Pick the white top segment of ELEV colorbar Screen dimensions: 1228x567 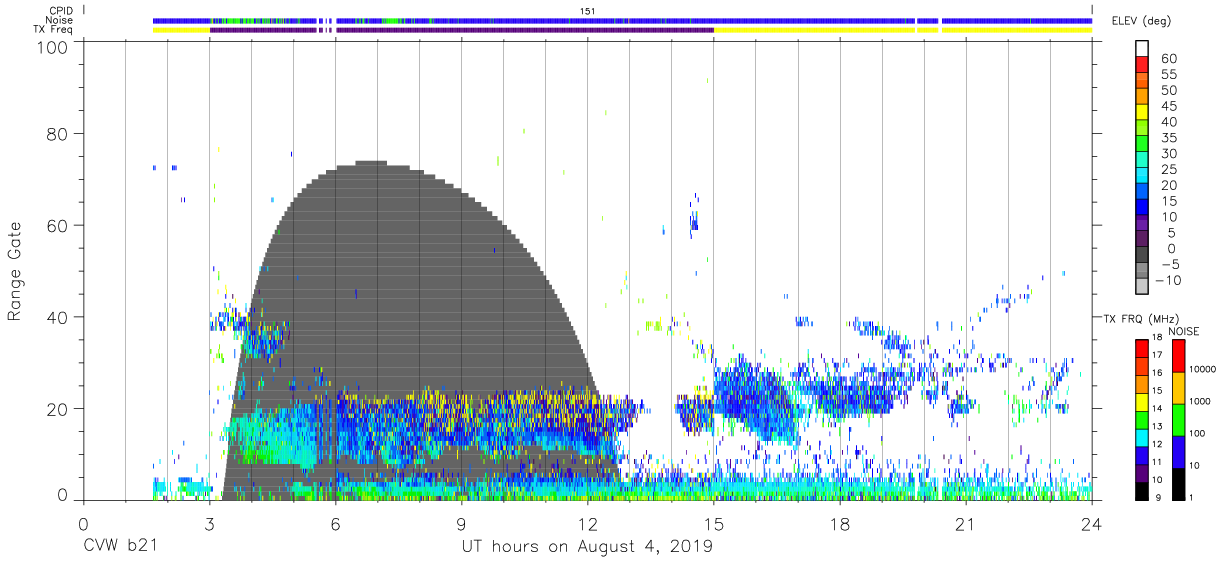[1143, 50]
